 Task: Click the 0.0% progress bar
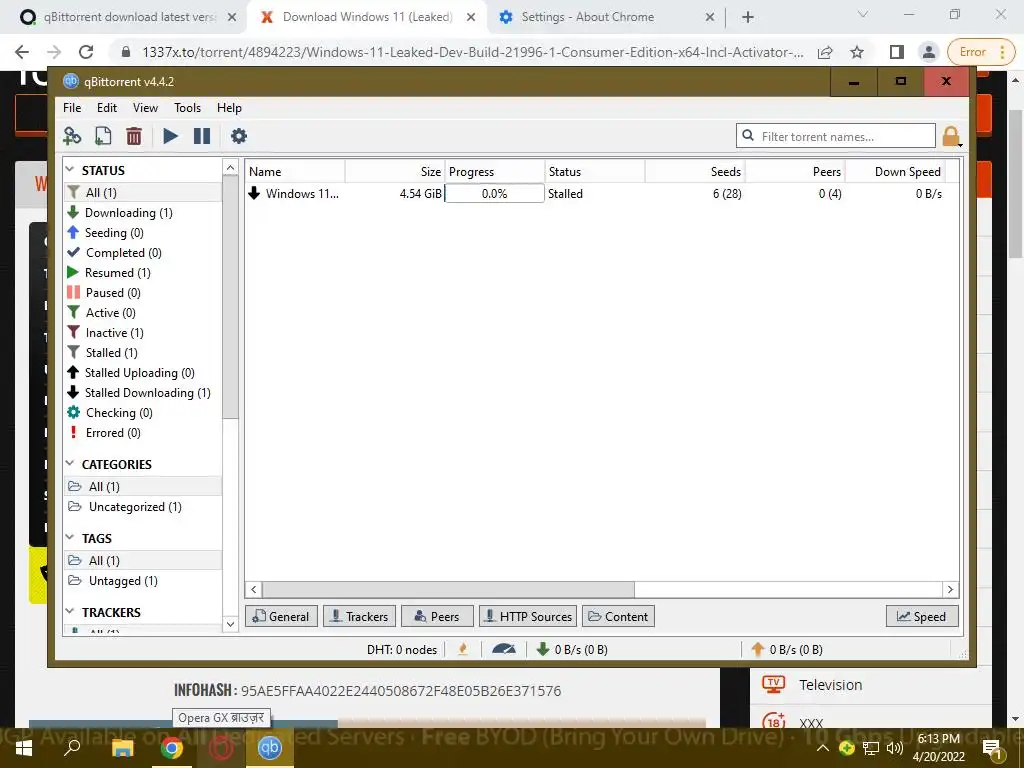pos(494,193)
